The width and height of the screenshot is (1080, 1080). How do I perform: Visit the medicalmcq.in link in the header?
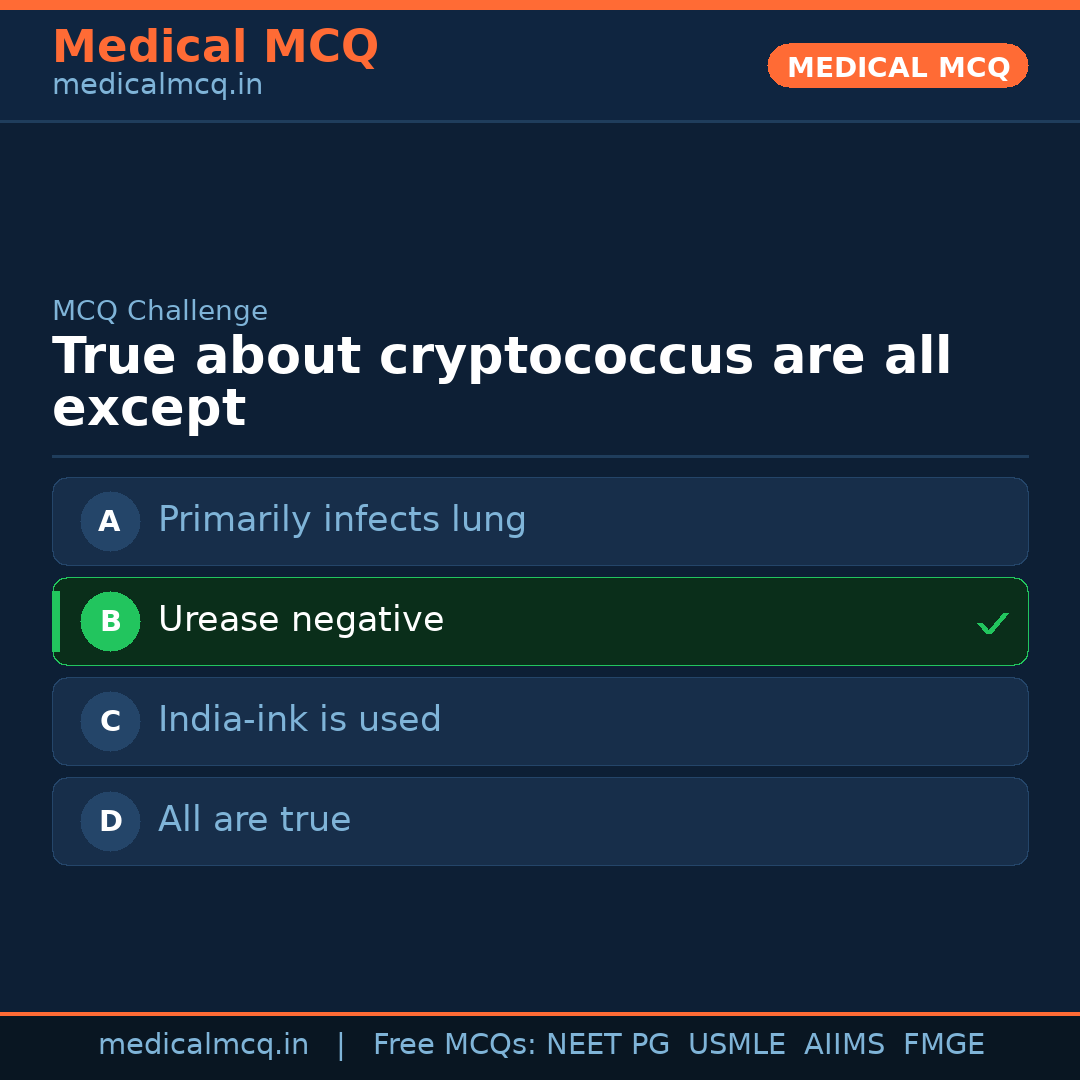point(157,85)
